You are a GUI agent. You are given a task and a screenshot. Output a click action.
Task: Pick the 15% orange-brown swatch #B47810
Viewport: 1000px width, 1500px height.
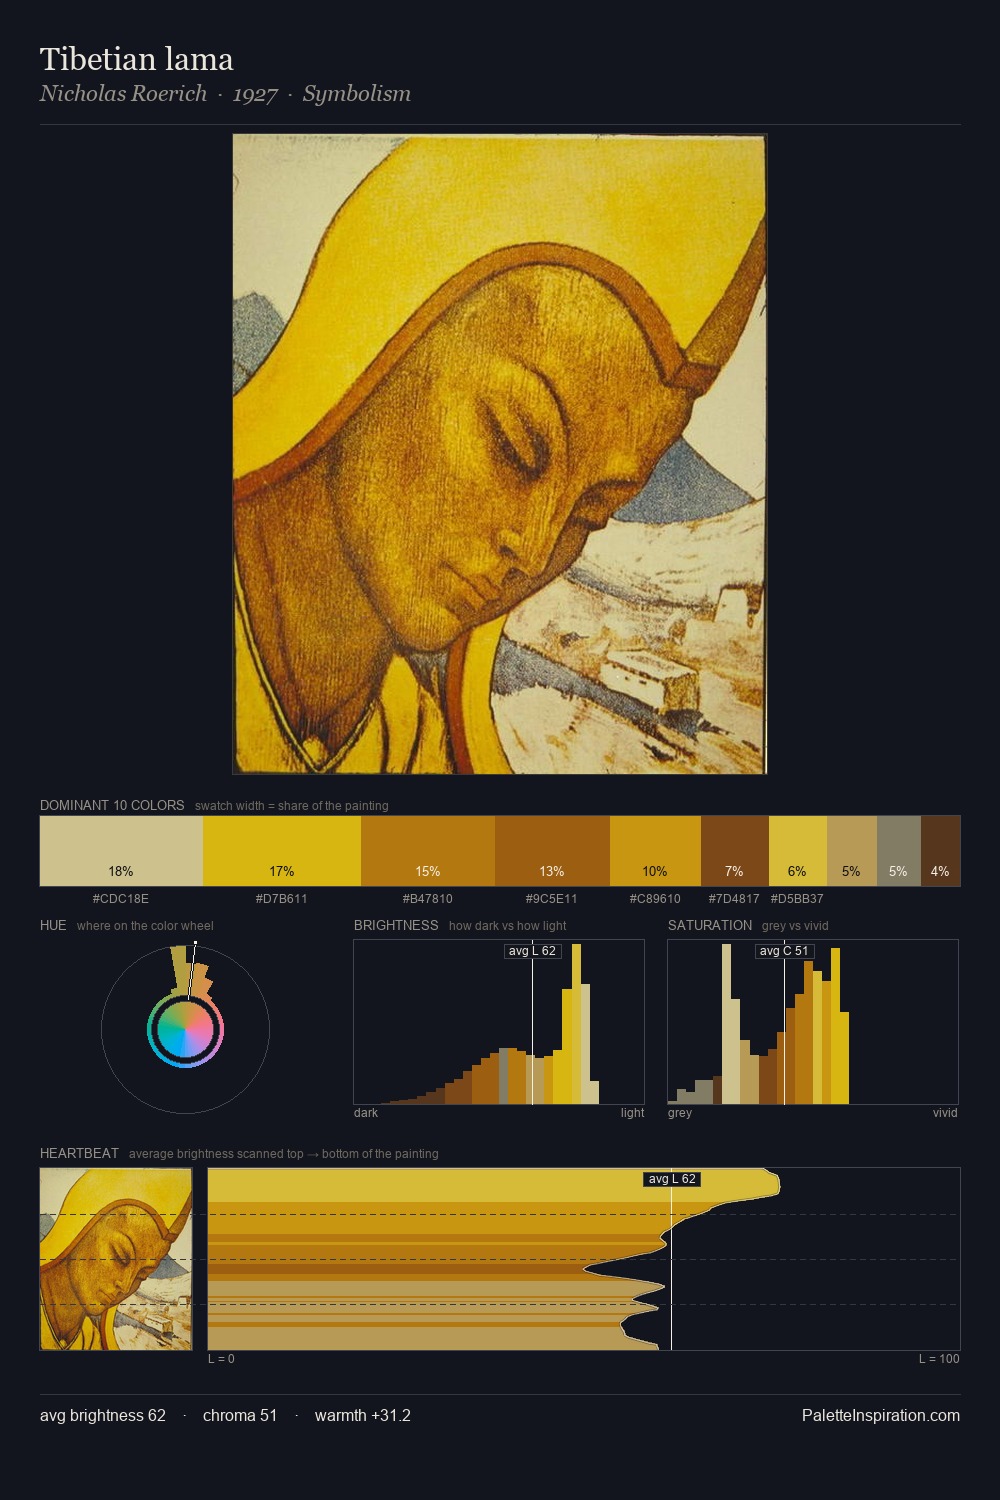click(428, 851)
